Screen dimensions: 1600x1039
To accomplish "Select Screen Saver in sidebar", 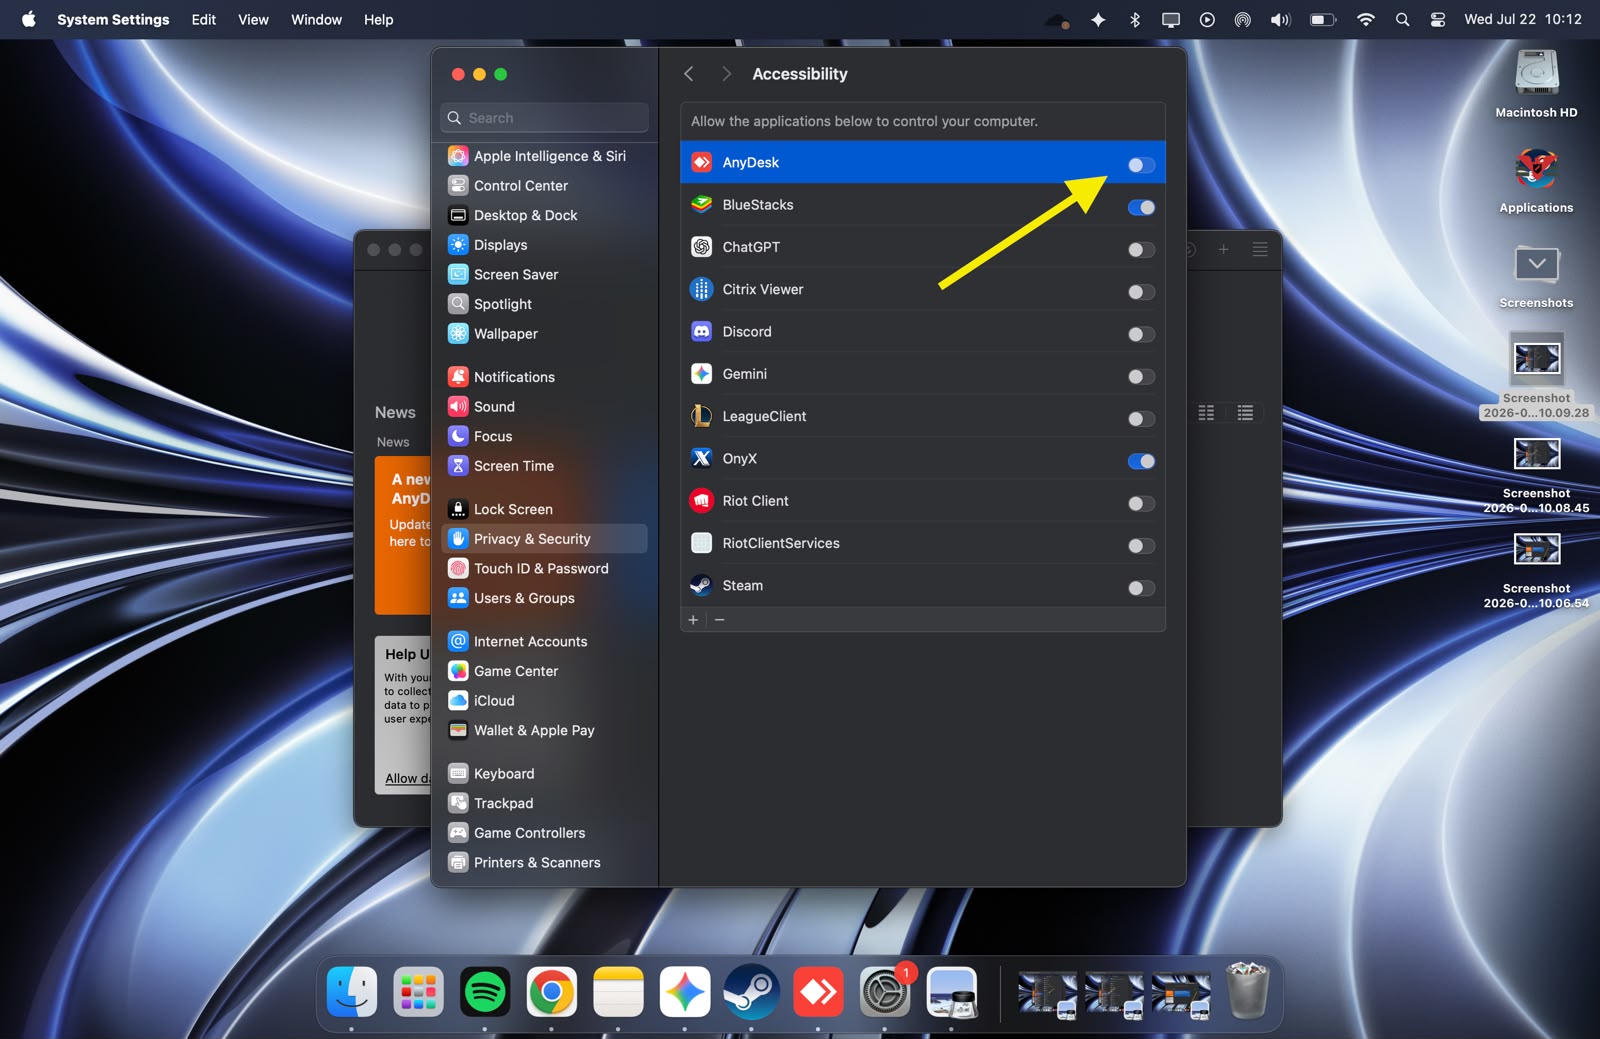I will [544, 275].
